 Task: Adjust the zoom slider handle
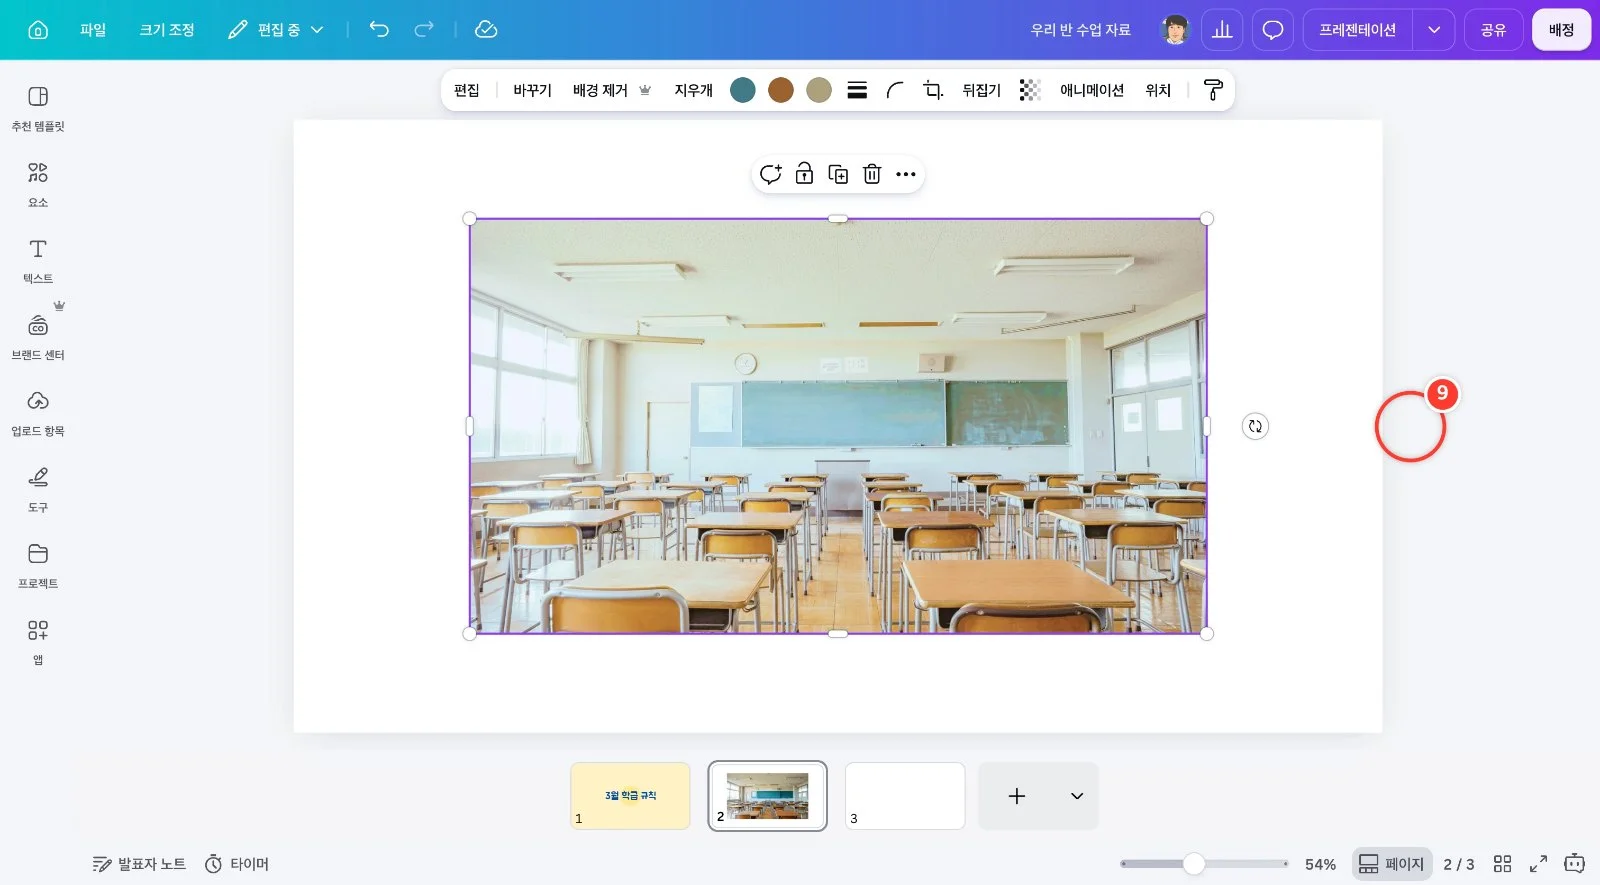pyautogui.click(x=1194, y=864)
